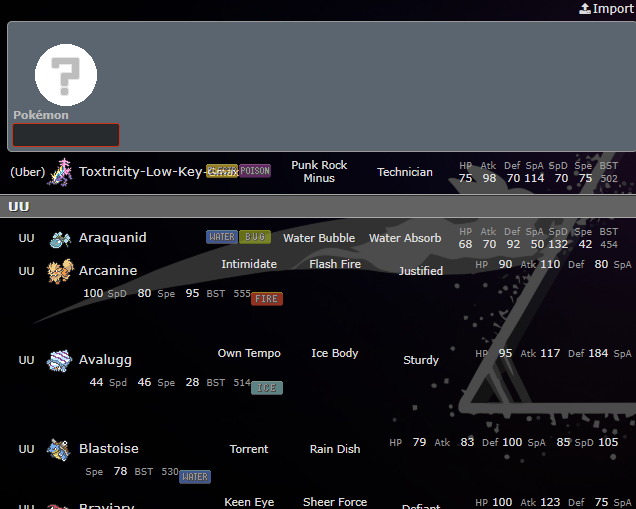The width and height of the screenshot is (636, 509).
Task: Click the Blastoise sprite icon
Action: click(x=59, y=449)
